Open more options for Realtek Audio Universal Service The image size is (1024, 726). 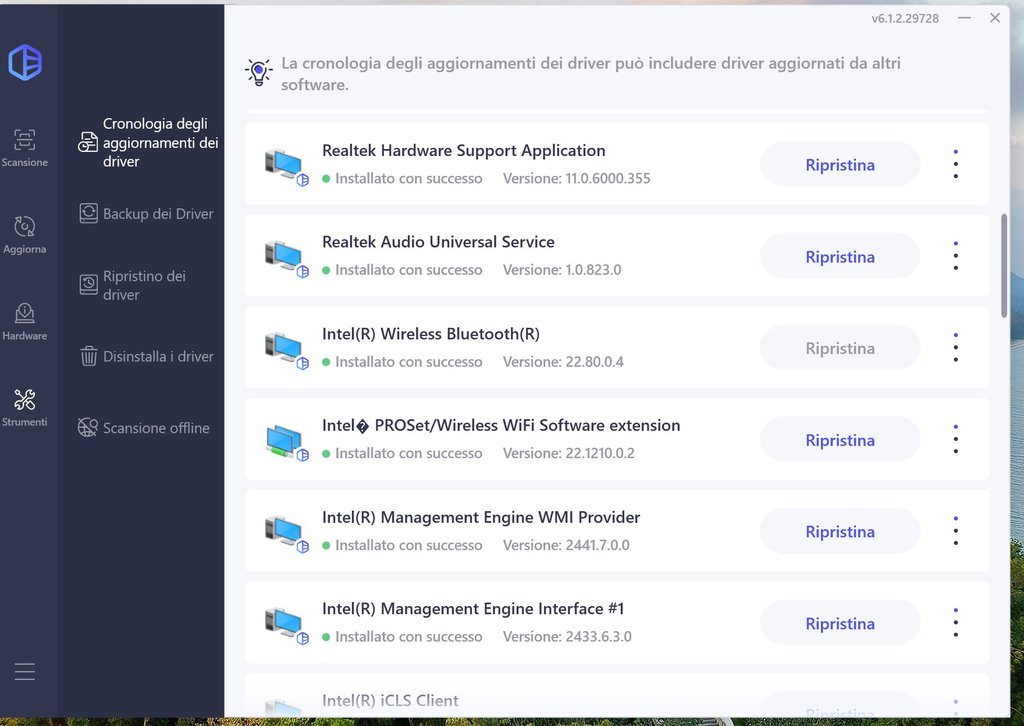click(x=955, y=256)
